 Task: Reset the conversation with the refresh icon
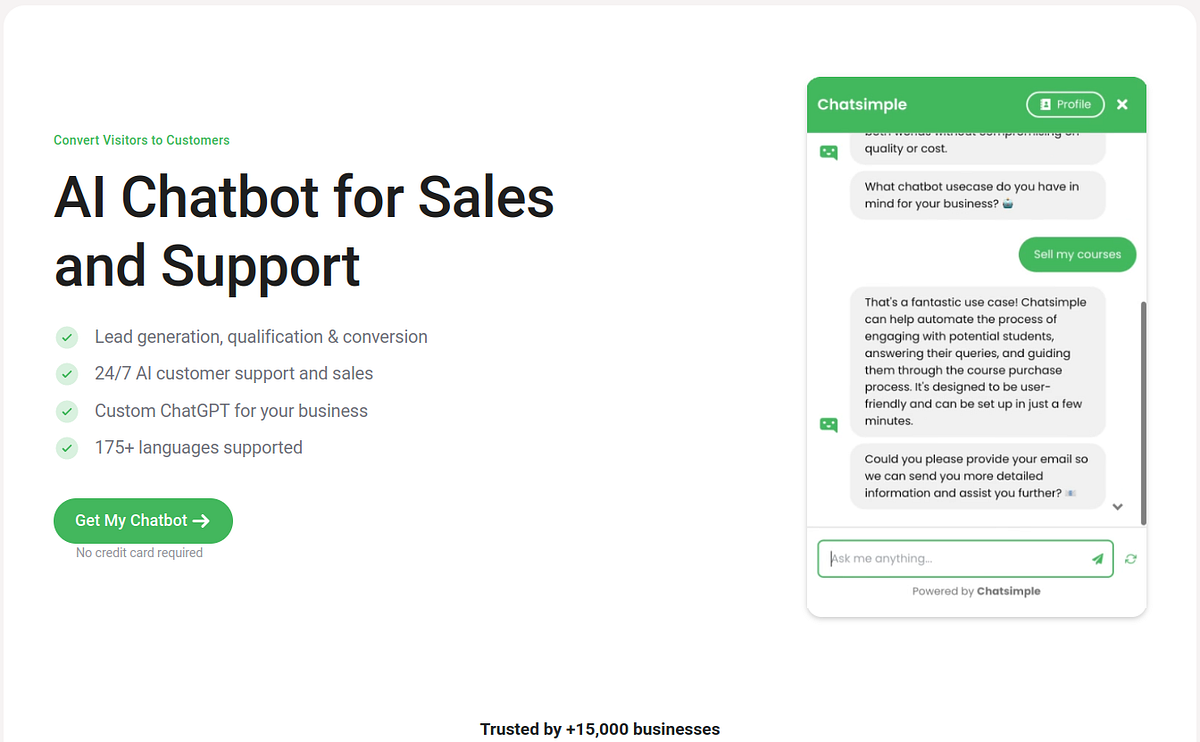(1130, 558)
